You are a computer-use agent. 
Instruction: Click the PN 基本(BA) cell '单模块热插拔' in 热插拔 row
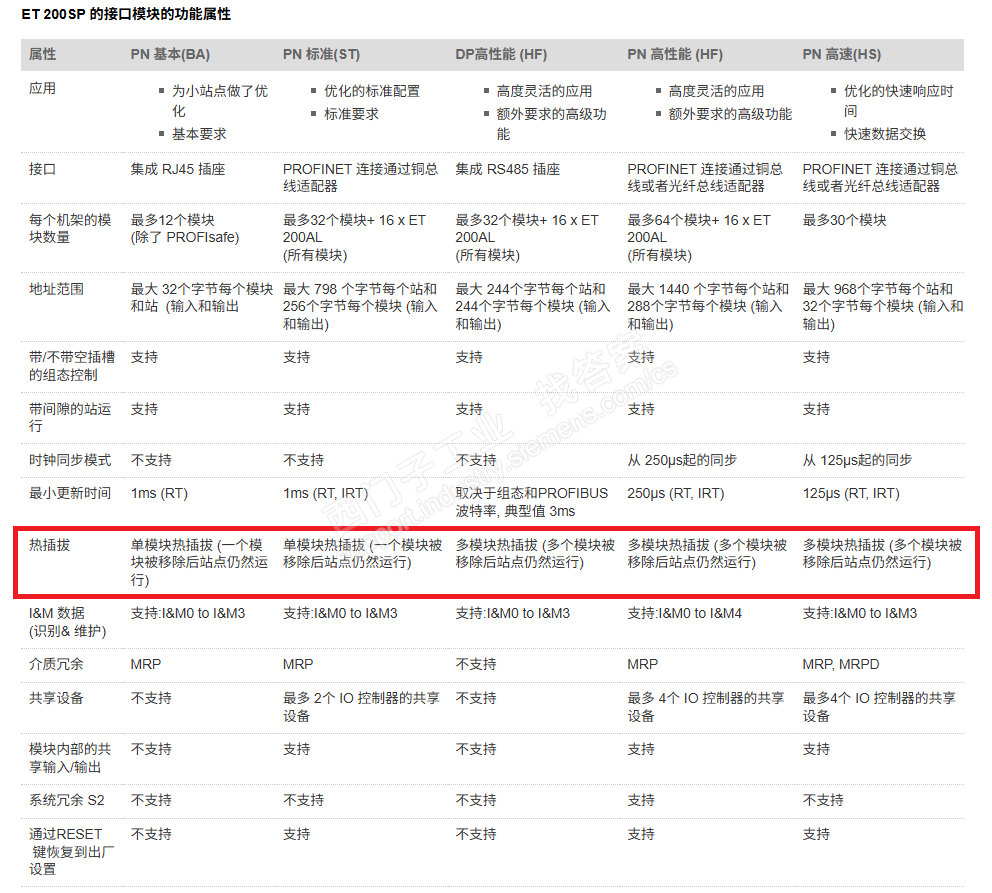click(199, 562)
